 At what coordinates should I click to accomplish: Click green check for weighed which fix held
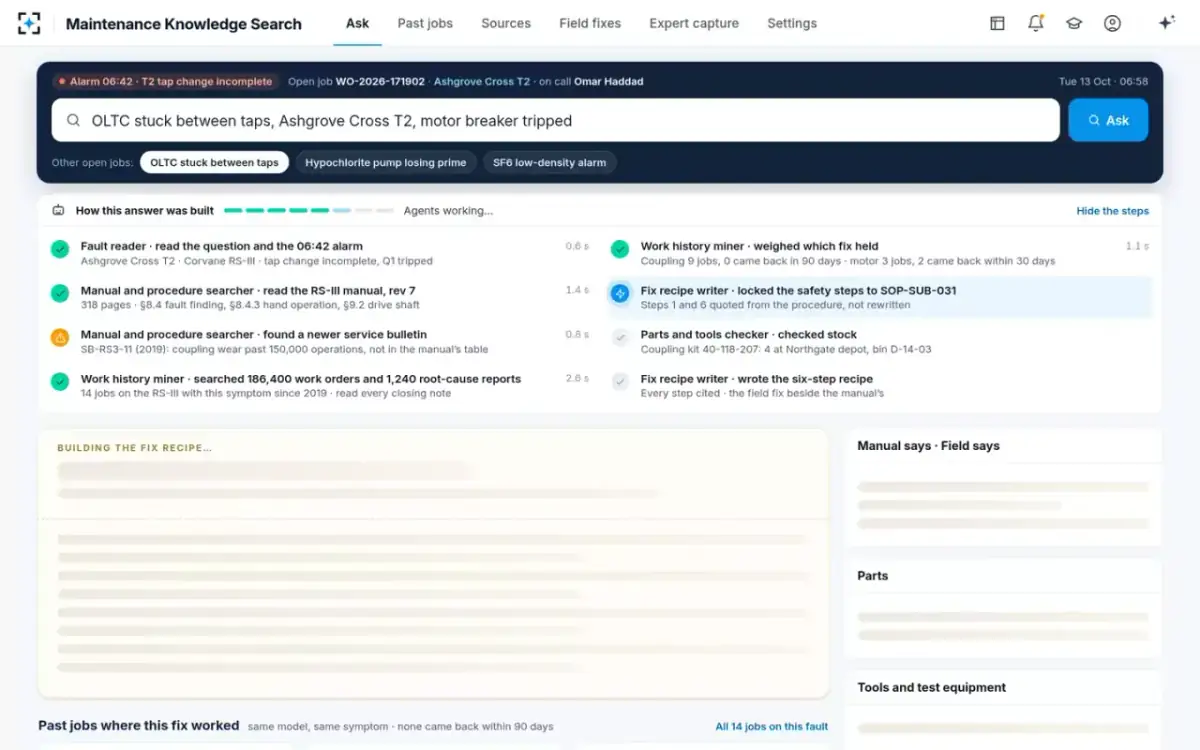pos(620,249)
